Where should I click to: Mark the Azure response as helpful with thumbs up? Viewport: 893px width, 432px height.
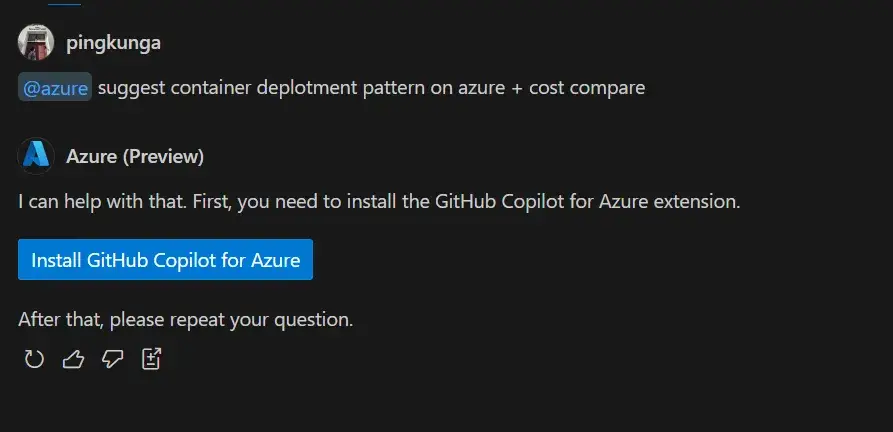tap(73, 359)
